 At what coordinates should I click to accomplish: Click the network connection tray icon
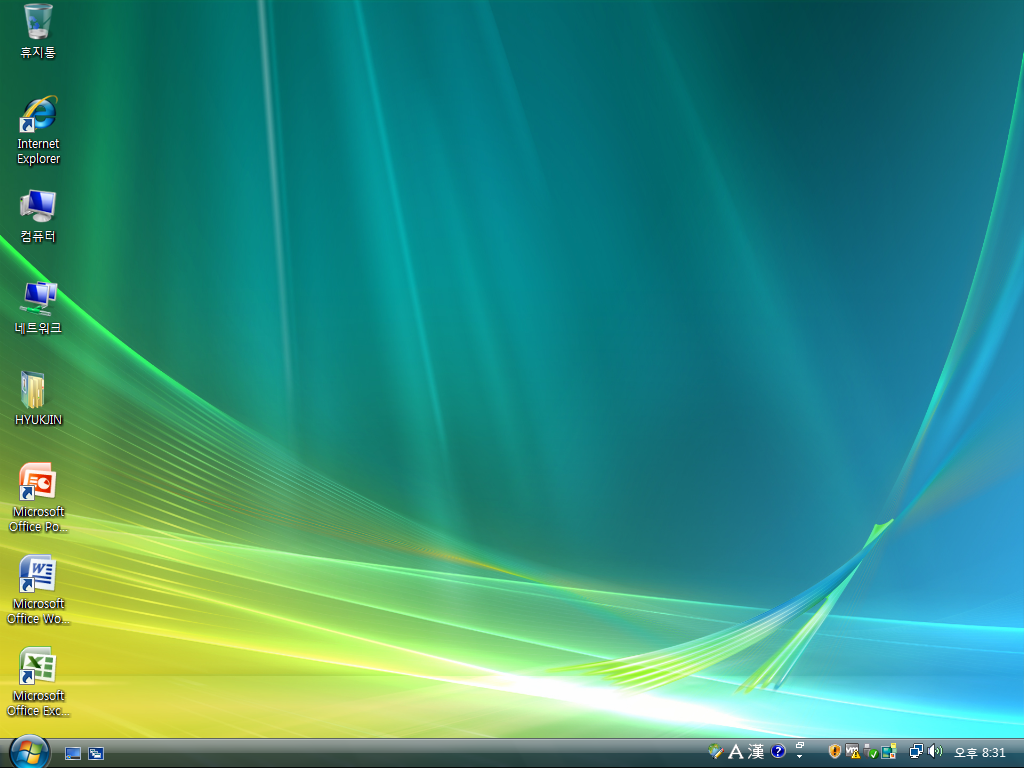click(x=917, y=752)
